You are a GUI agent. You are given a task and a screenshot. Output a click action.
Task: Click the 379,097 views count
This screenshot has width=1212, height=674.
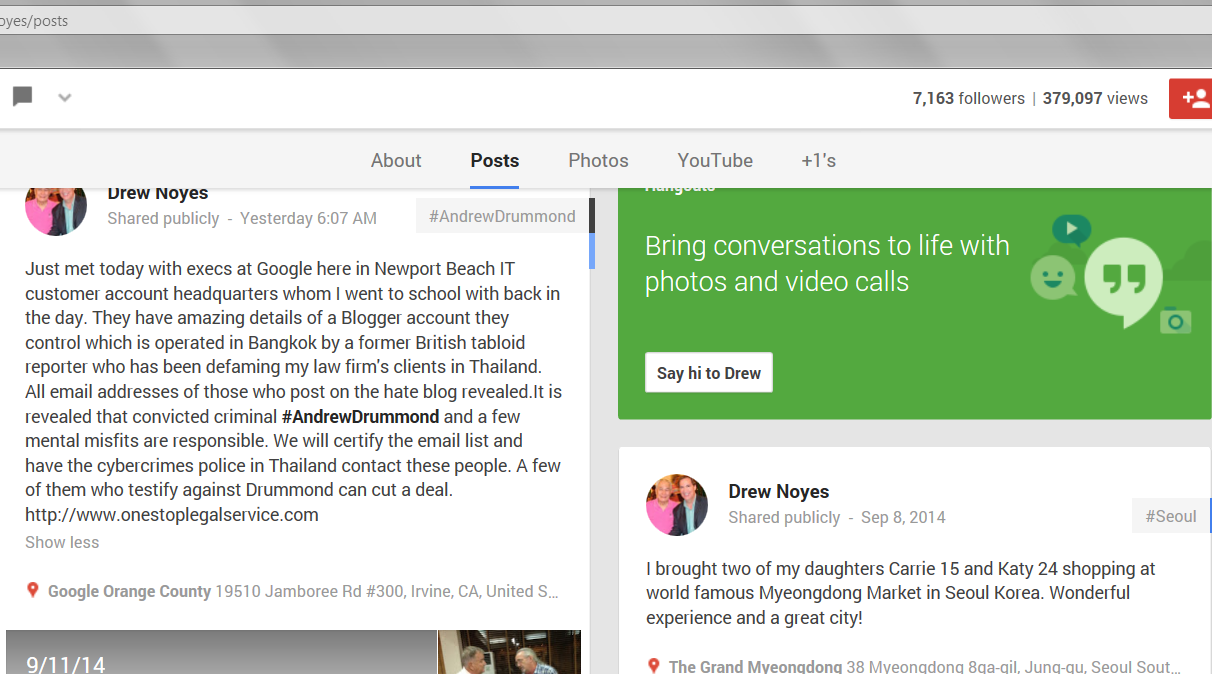pyautogui.click(x=1095, y=98)
